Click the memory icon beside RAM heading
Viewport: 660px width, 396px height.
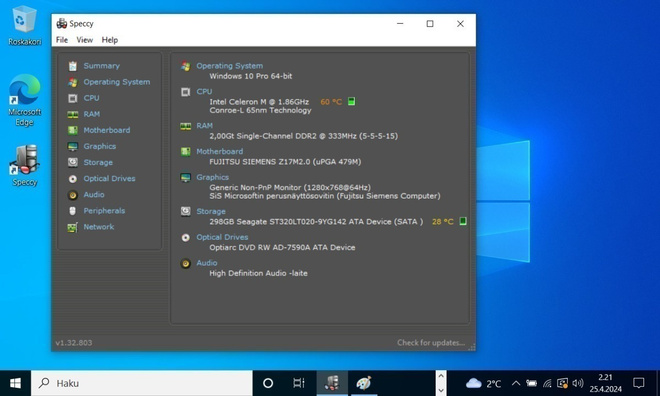[x=186, y=126]
